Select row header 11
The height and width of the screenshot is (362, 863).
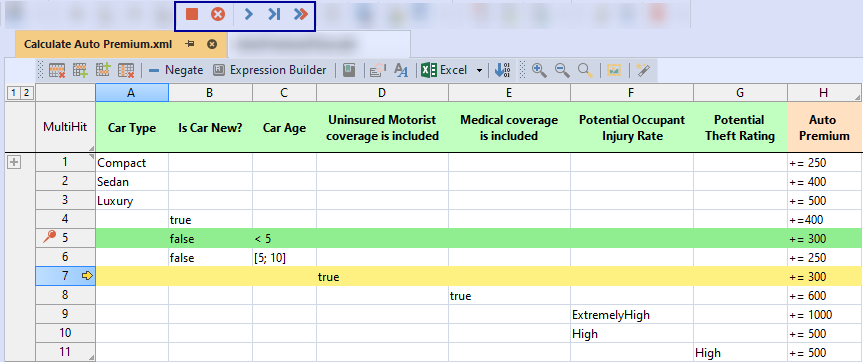click(x=65, y=353)
